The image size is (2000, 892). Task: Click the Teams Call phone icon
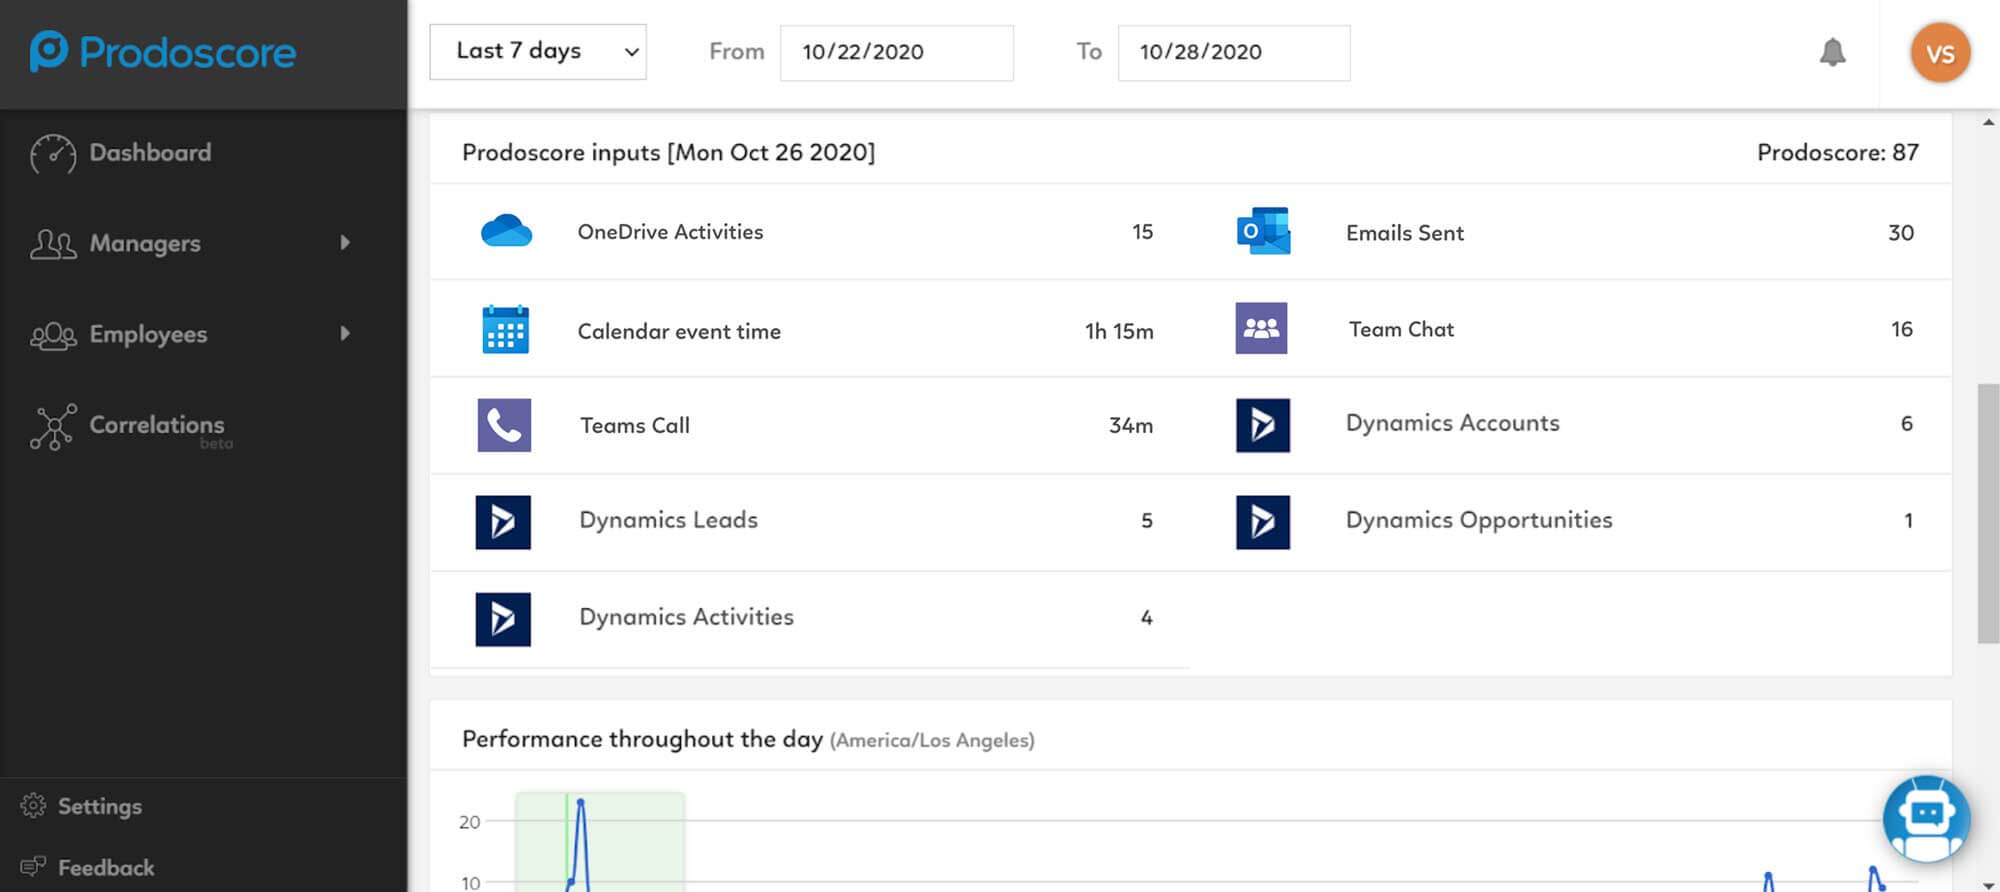click(504, 425)
